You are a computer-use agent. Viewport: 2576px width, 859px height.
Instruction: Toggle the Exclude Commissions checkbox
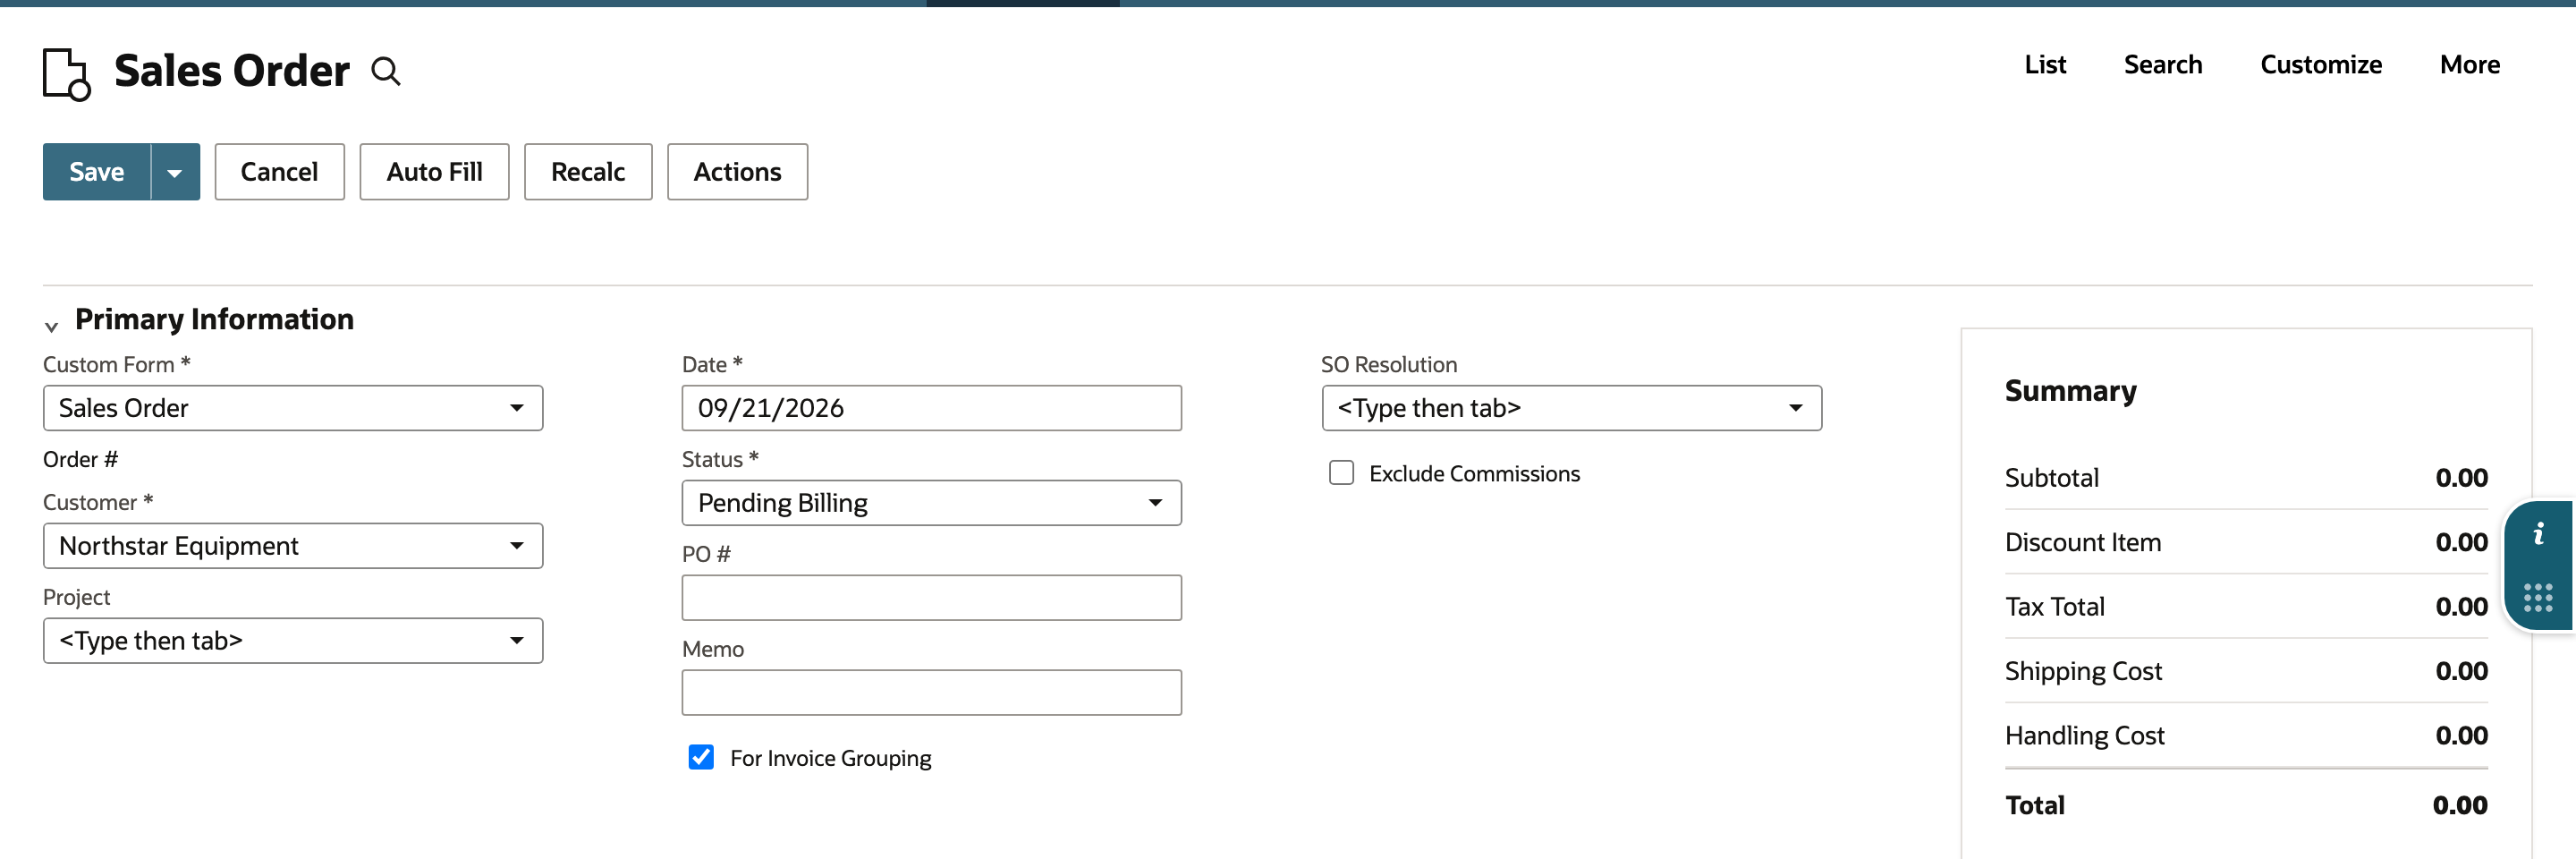tap(1341, 473)
